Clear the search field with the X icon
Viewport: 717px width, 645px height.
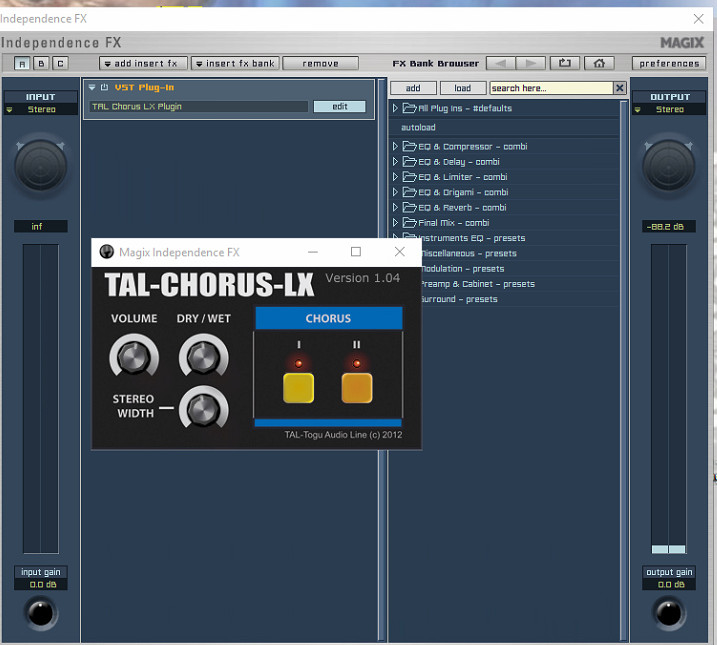(x=620, y=88)
